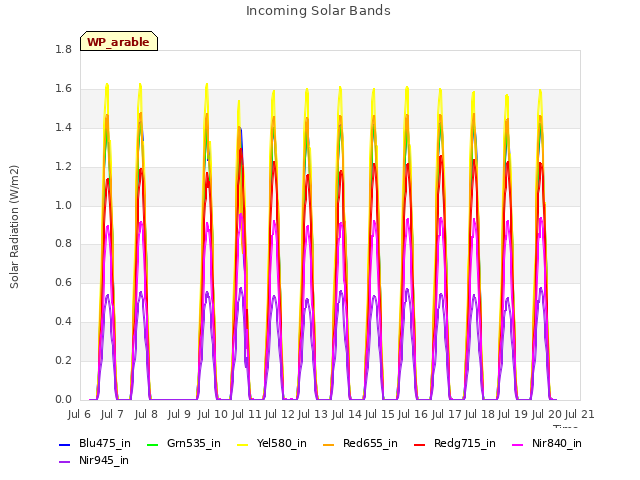
Task: Select the Red655_in legend label
Action: pos(370,444)
